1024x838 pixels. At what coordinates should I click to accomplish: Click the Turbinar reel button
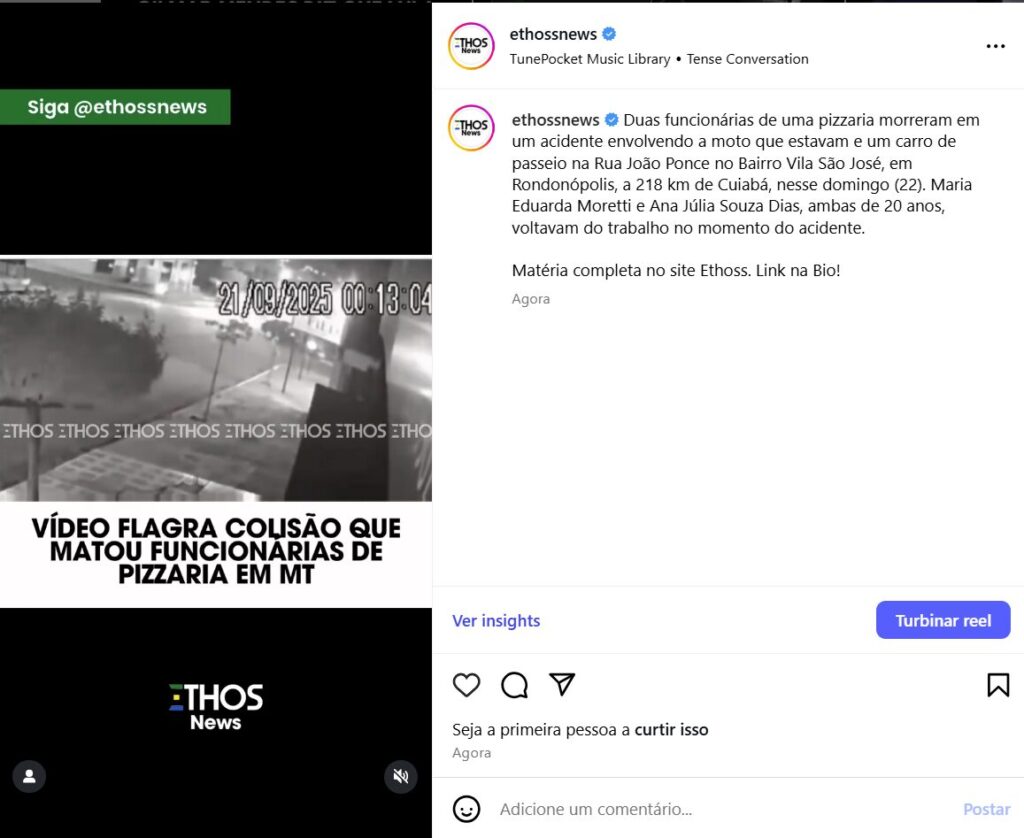(943, 620)
